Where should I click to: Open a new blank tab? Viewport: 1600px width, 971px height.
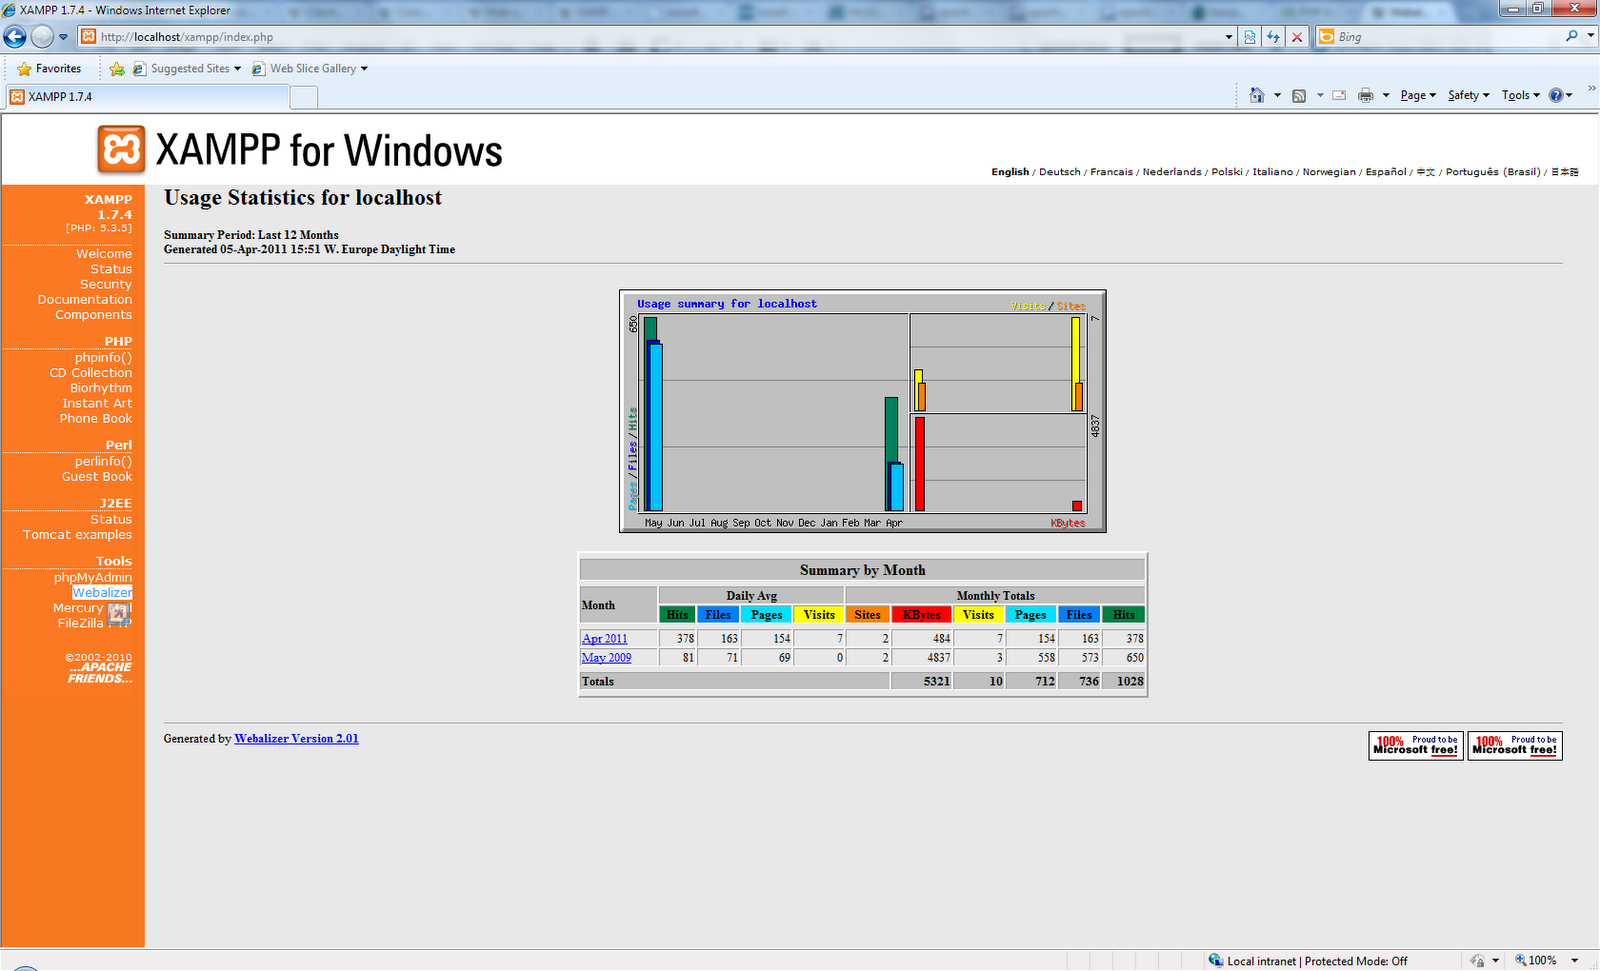304,97
